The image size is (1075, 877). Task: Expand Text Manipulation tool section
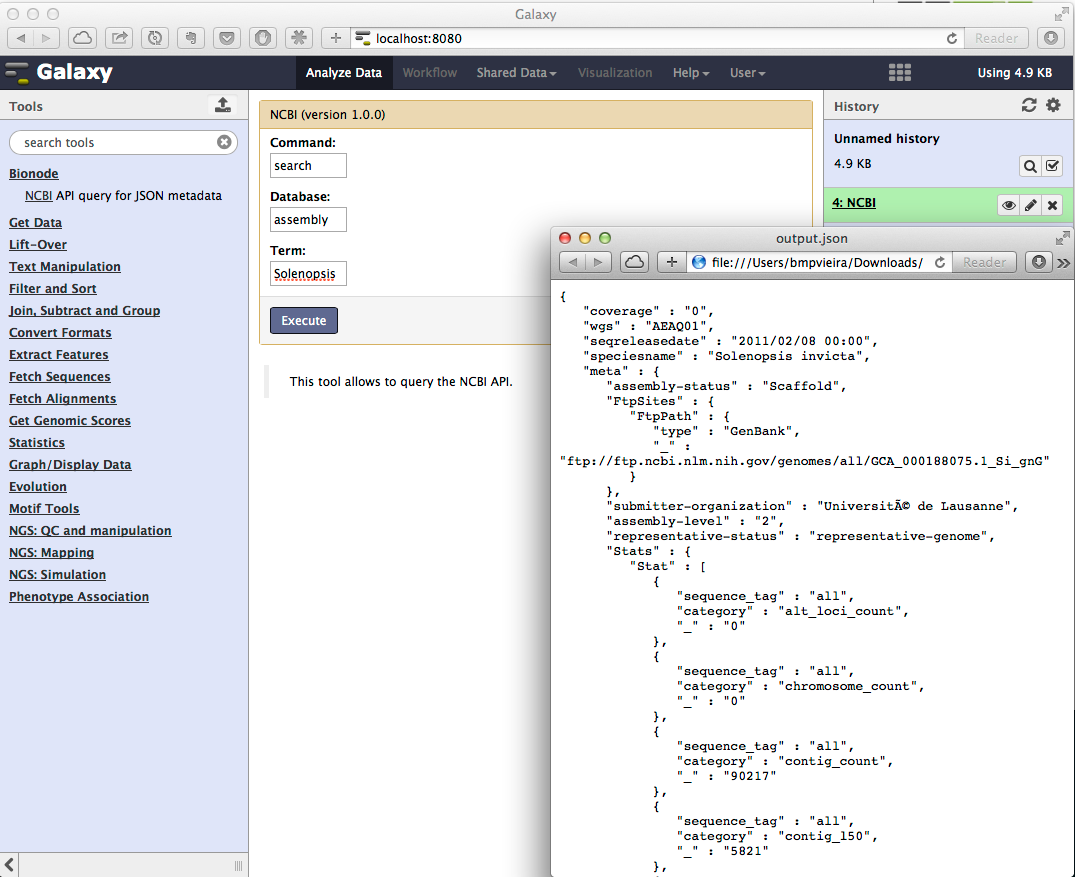(64, 266)
